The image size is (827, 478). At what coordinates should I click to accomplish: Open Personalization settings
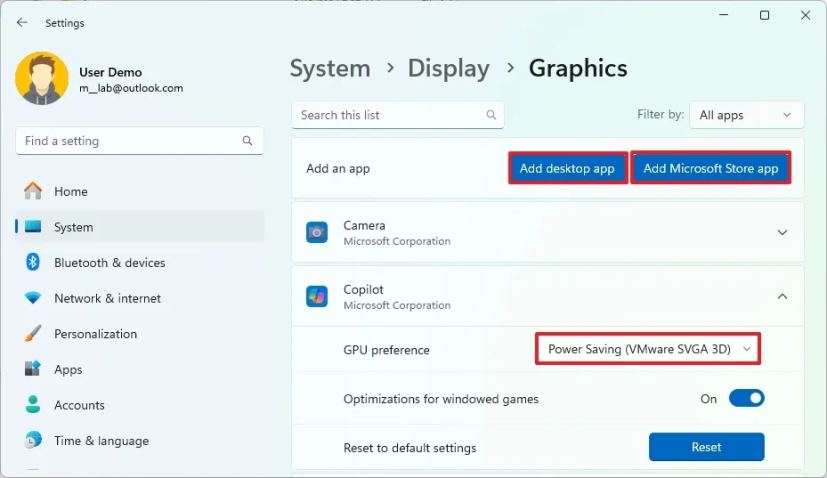tap(140, 333)
